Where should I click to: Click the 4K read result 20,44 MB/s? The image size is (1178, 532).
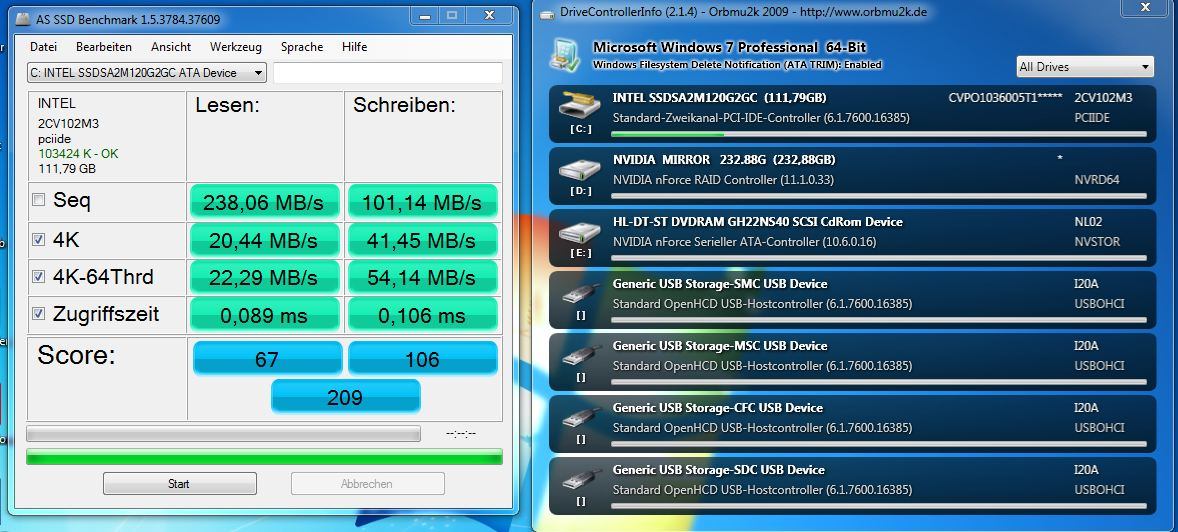(264, 240)
